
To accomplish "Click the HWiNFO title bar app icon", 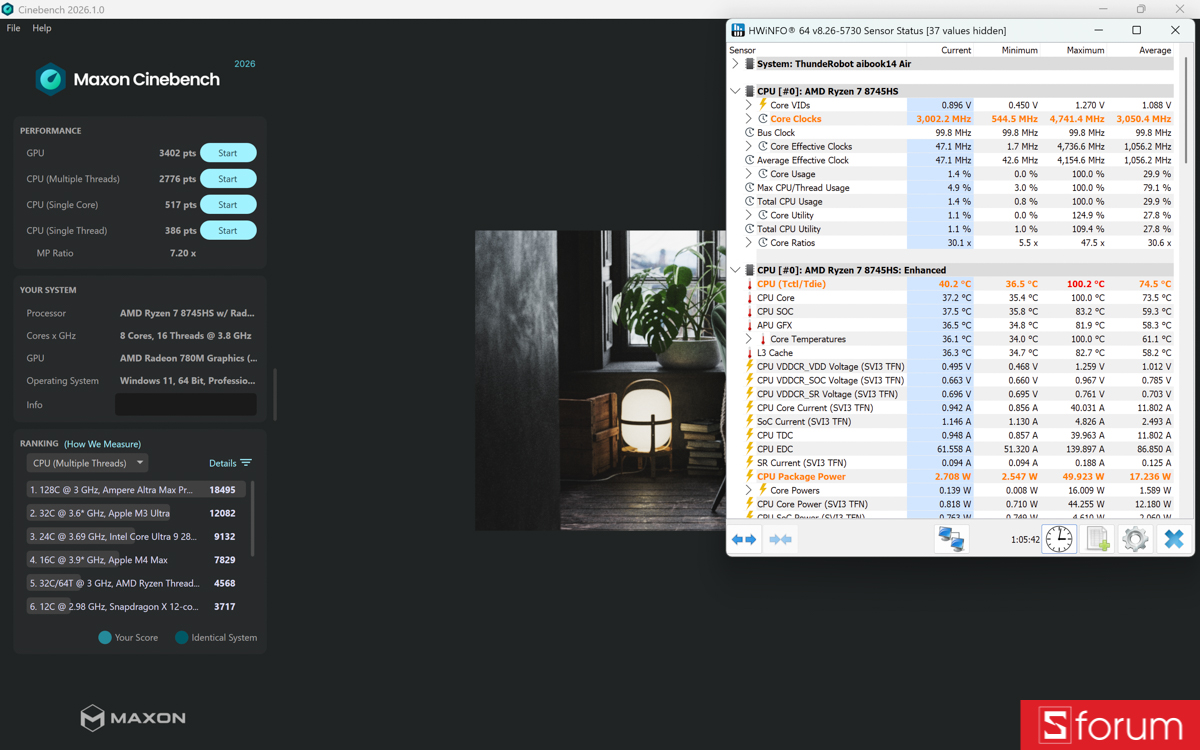I will (x=738, y=30).
